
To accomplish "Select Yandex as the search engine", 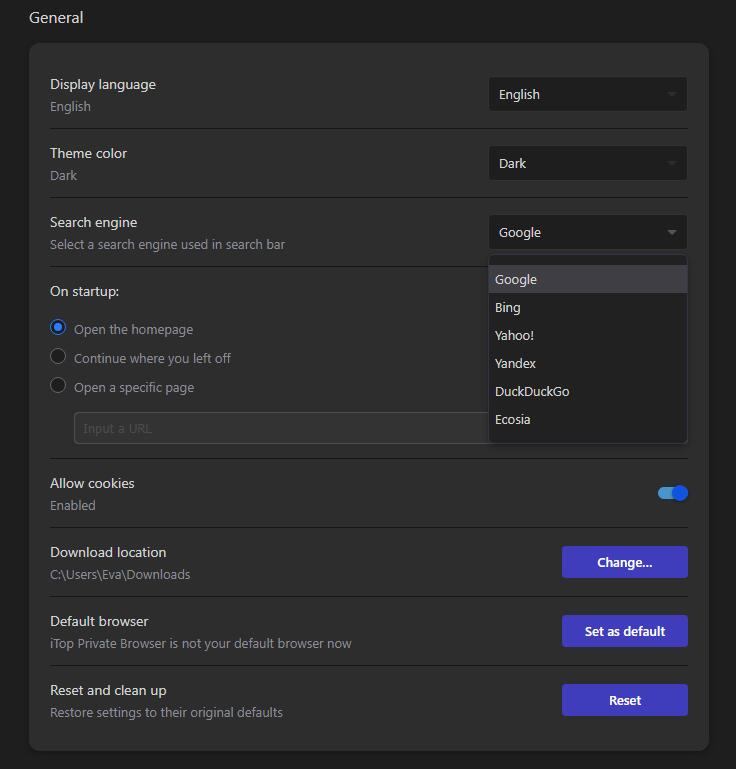I will [587, 363].
